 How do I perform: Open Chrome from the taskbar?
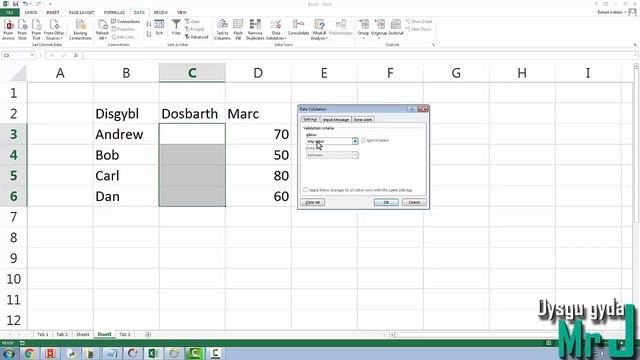[29, 353]
